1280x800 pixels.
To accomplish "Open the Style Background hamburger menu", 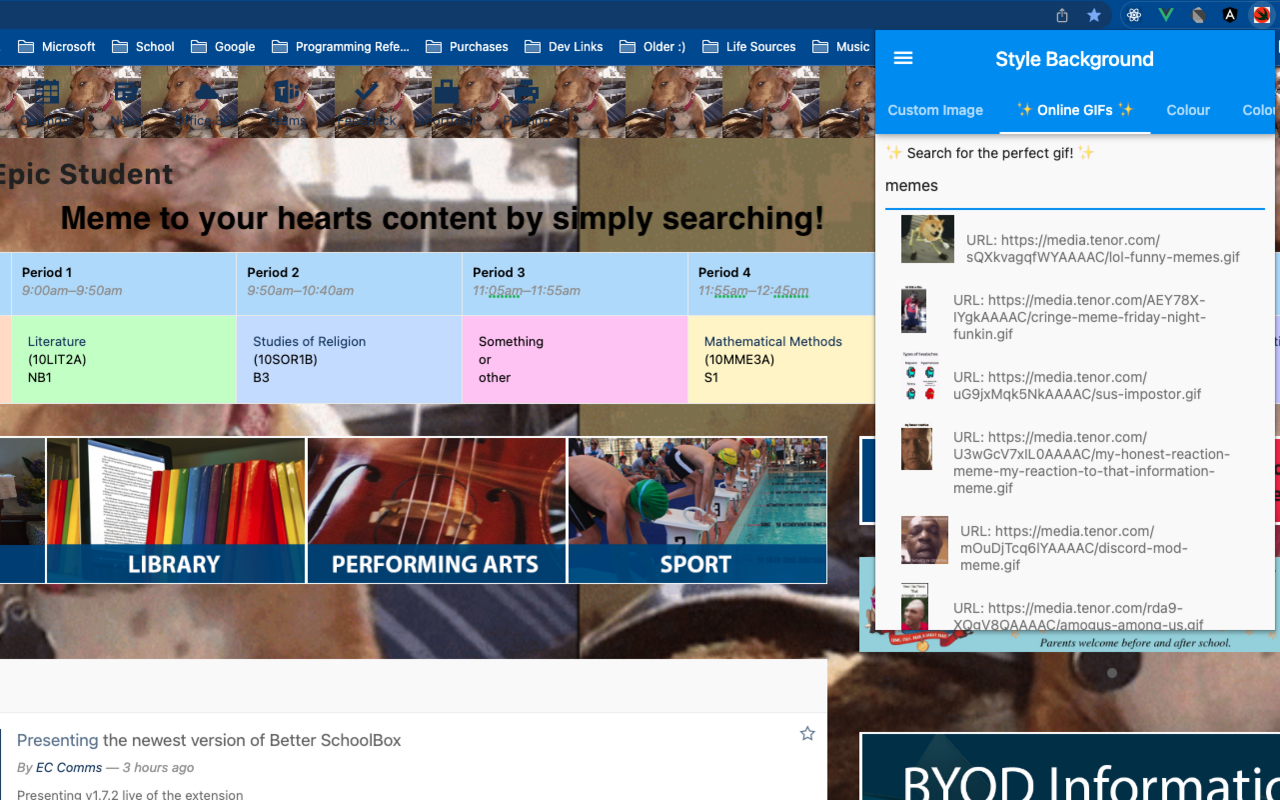I will (x=903, y=58).
